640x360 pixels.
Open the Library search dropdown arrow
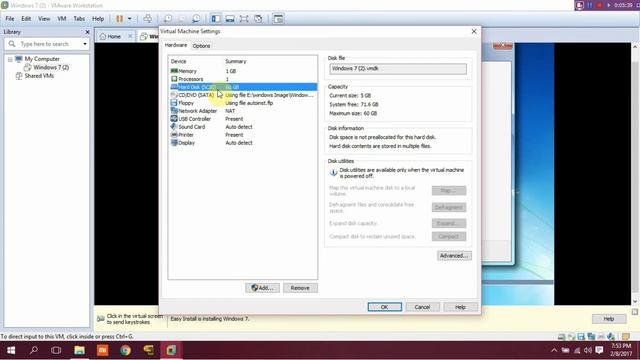coord(85,44)
